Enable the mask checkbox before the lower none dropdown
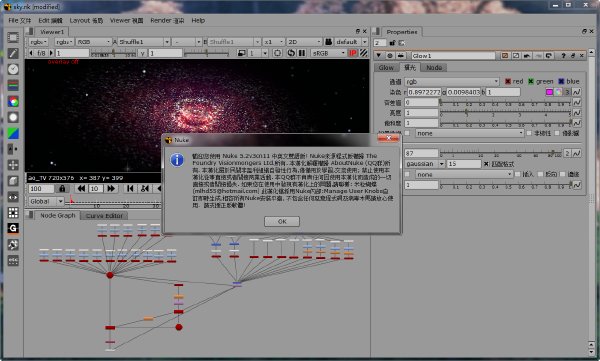The height and width of the screenshot is (361, 600). [407, 174]
